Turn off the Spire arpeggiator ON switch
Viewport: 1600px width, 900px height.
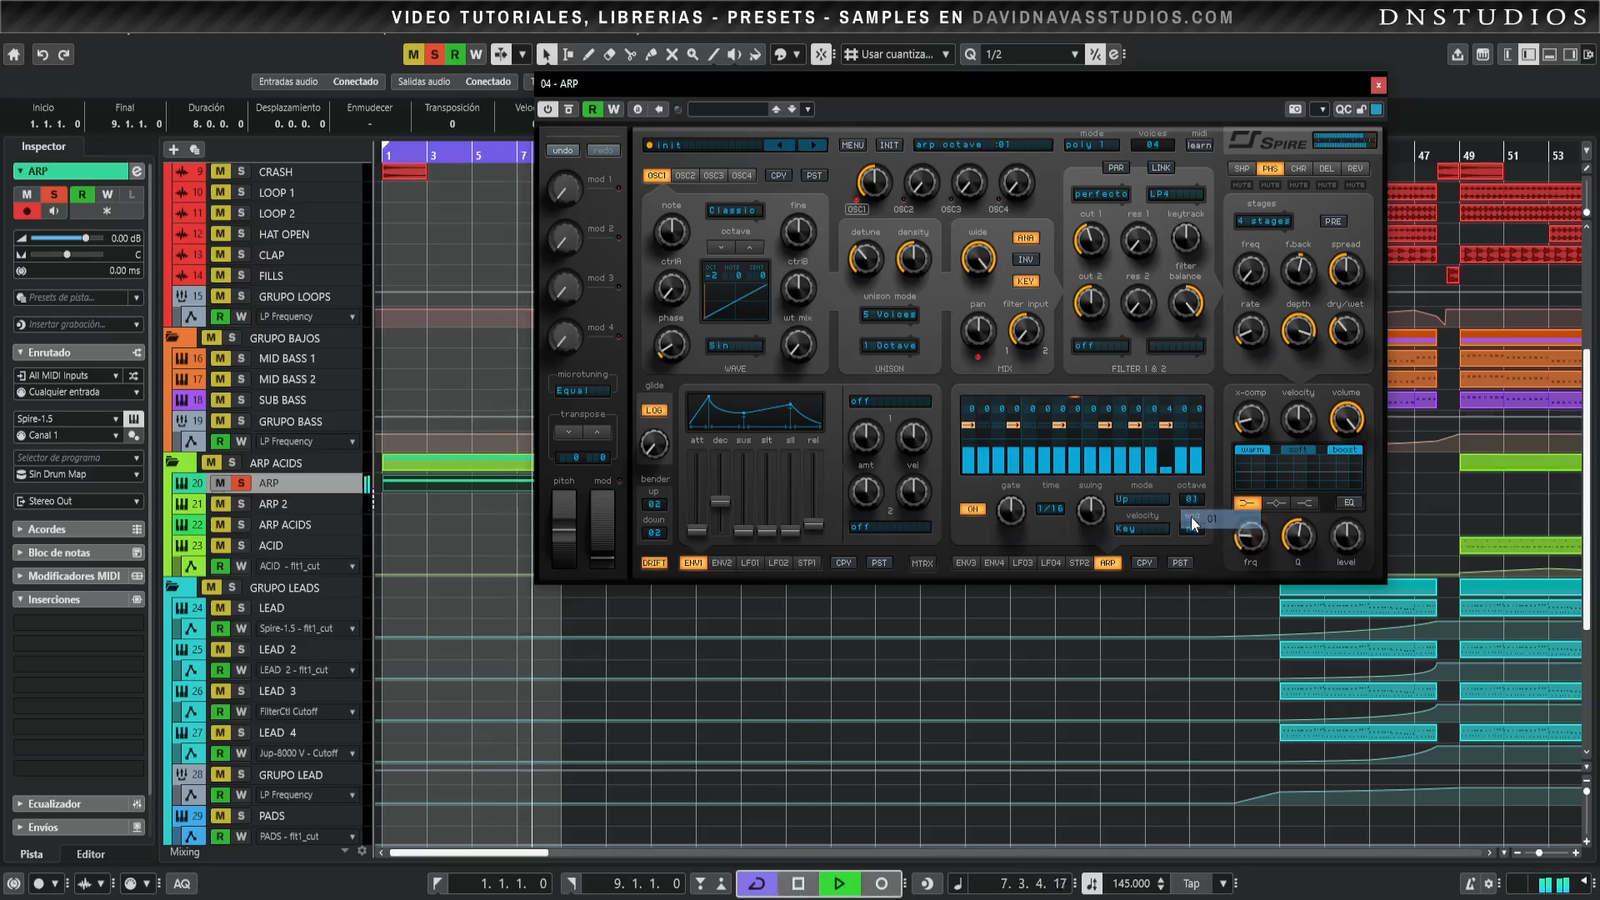tap(972, 509)
